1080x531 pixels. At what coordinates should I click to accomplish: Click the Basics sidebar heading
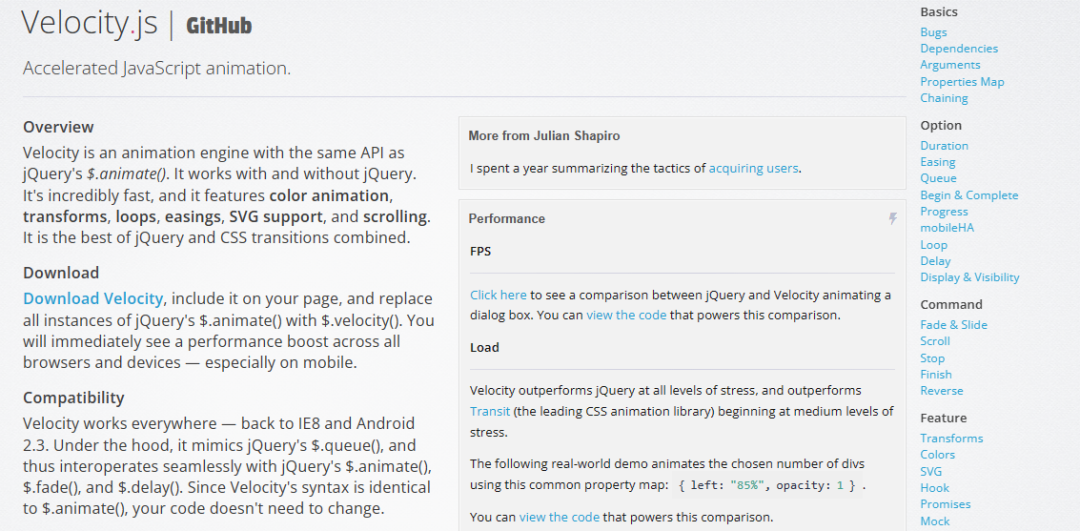939,12
